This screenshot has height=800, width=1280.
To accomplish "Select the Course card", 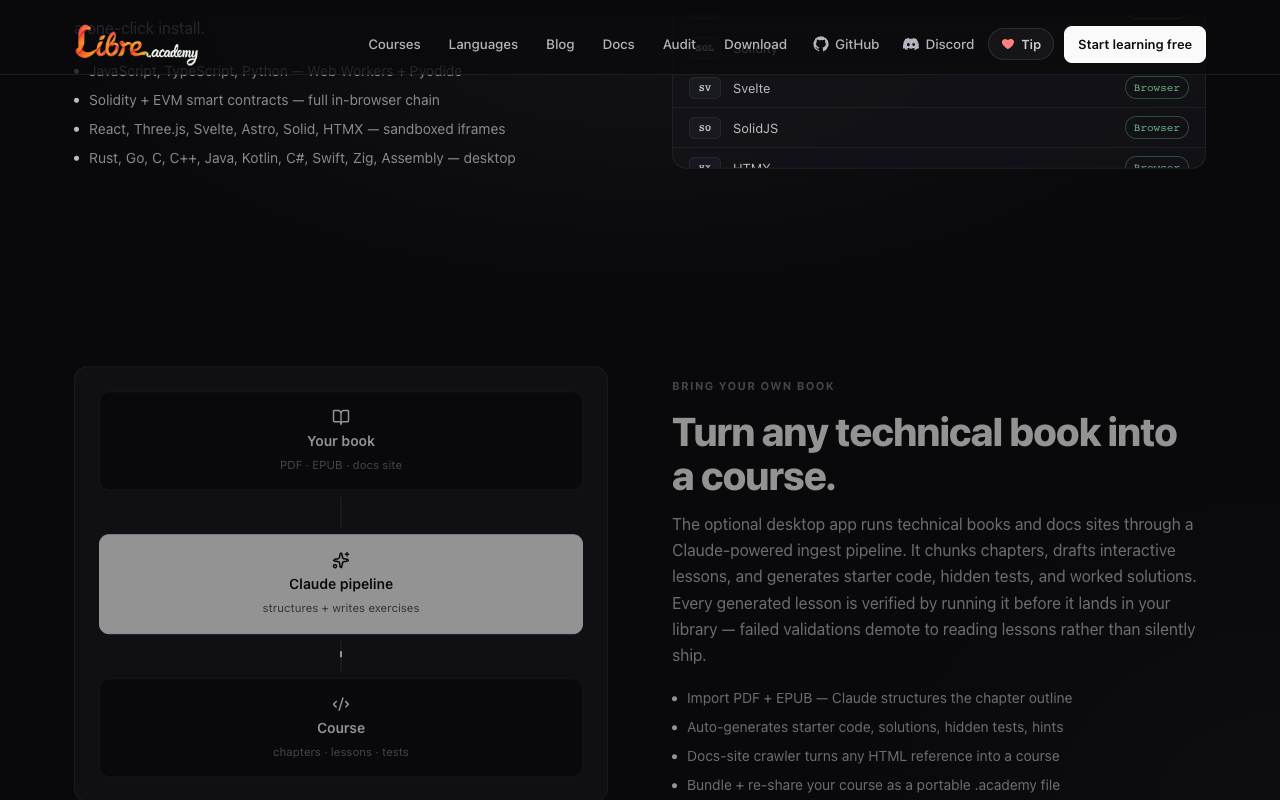I will 341,728.
